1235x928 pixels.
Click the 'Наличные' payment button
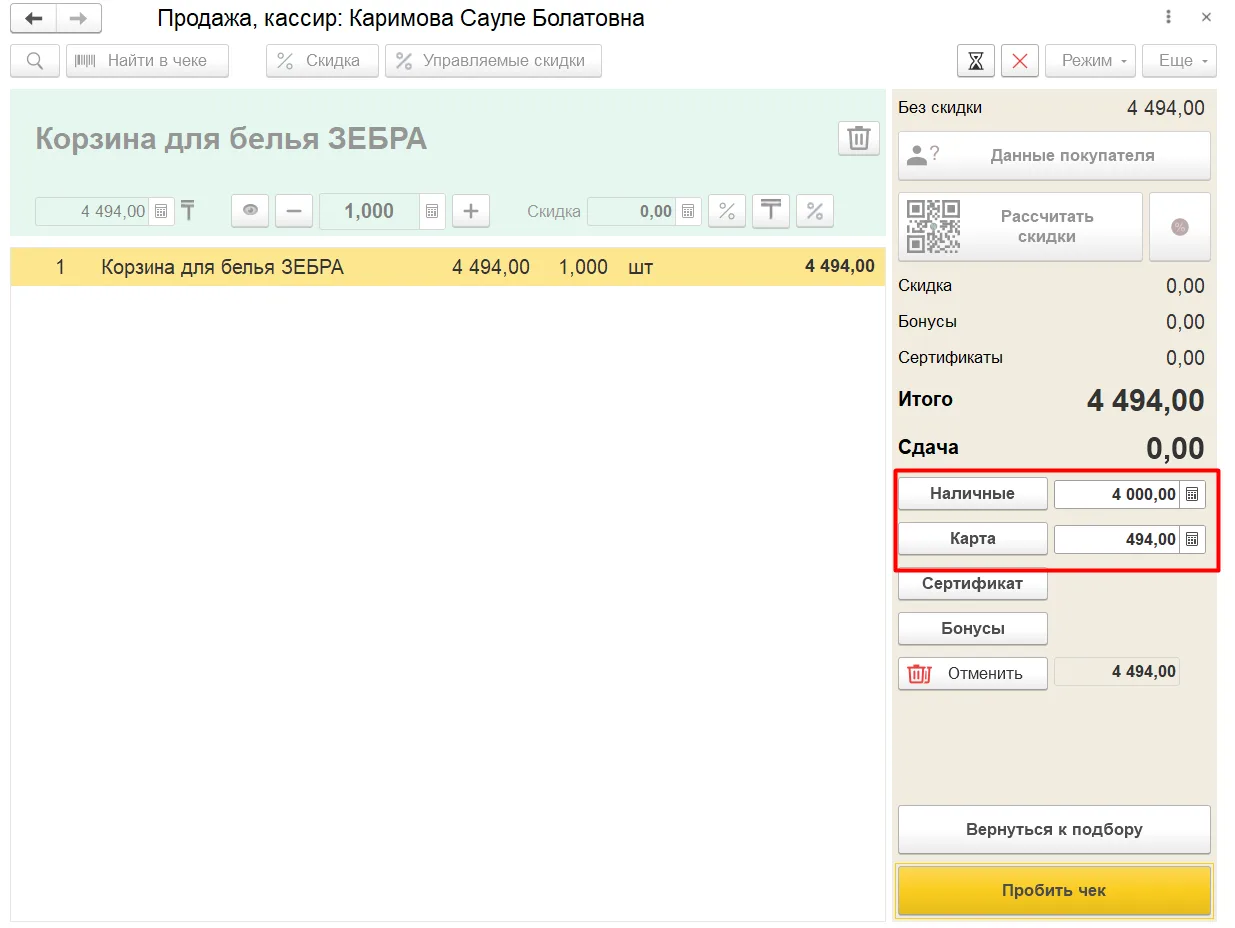(972, 494)
